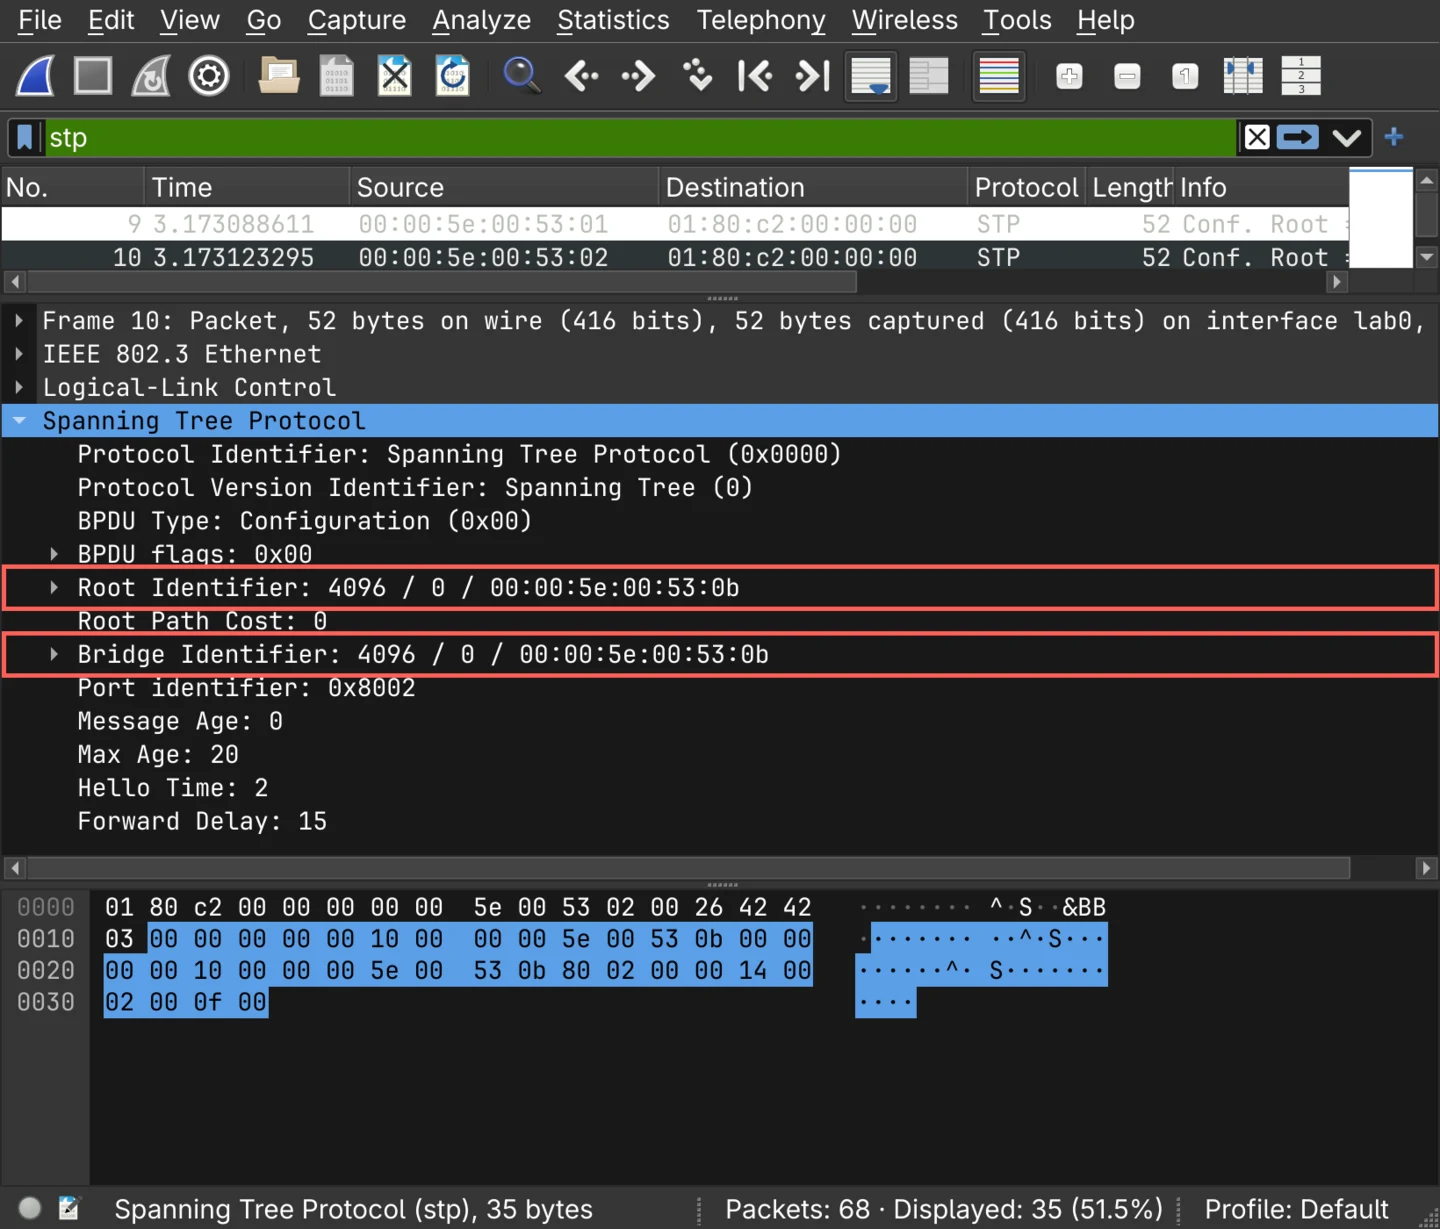Image resolution: width=1440 pixels, height=1229 pixels.
Task: Open capture options gear icon
Action: click(209, 76)
